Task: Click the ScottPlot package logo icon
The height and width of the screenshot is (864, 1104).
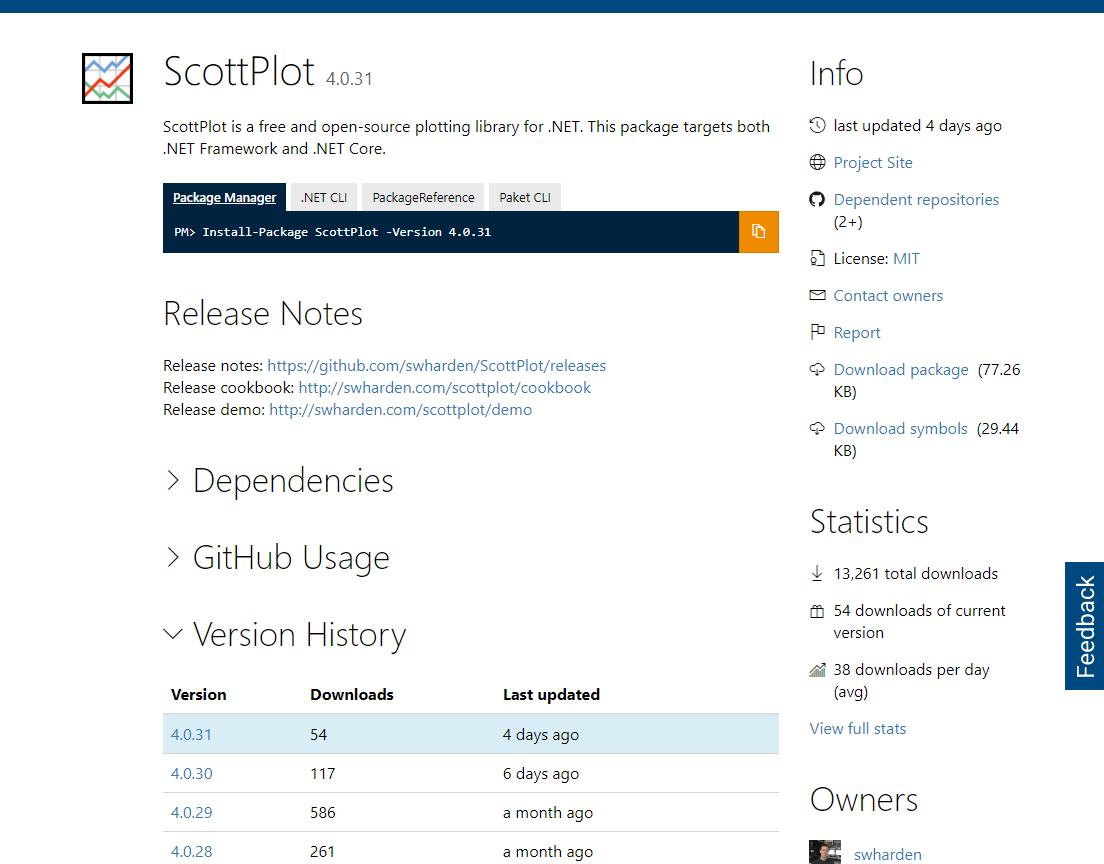Action: (x=107, y=78)
